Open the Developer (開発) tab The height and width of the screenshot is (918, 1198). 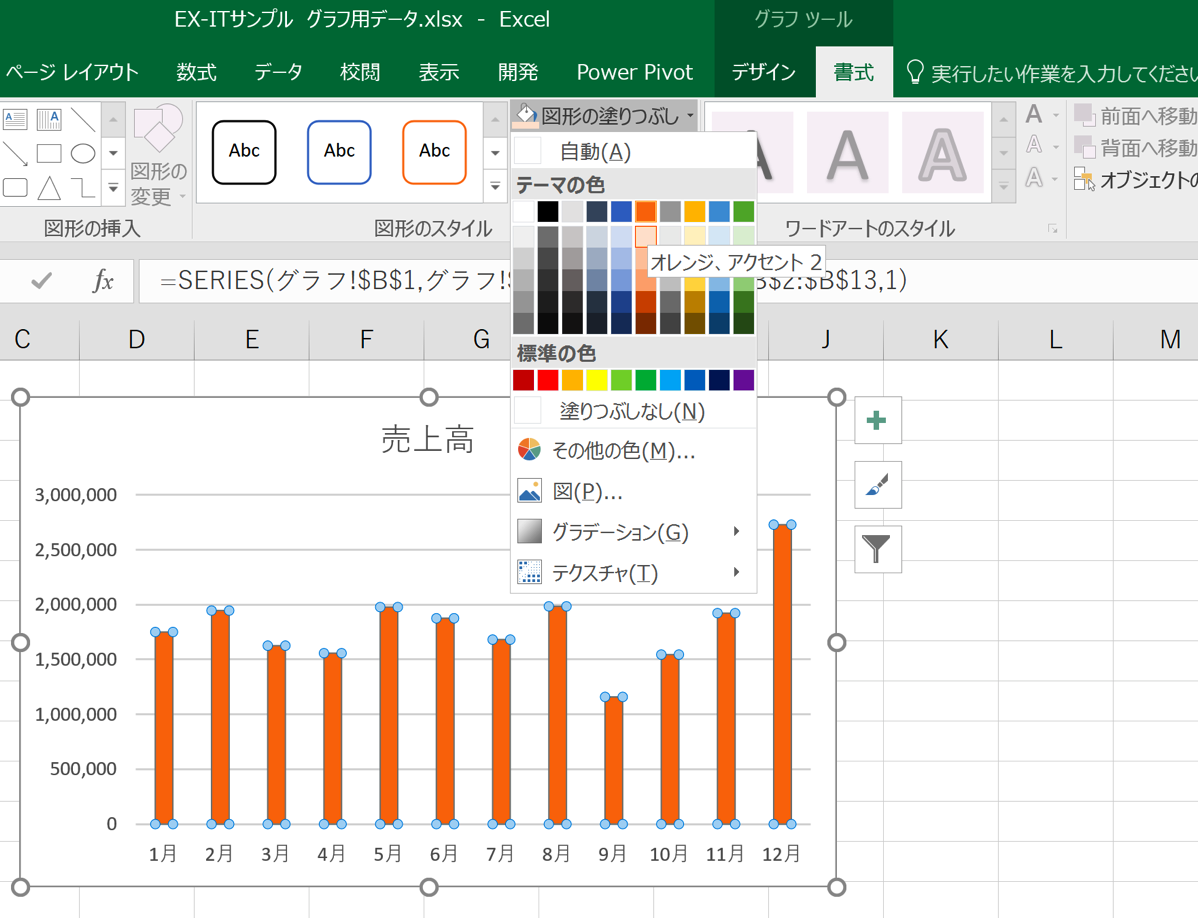click(x=518, y=73)
